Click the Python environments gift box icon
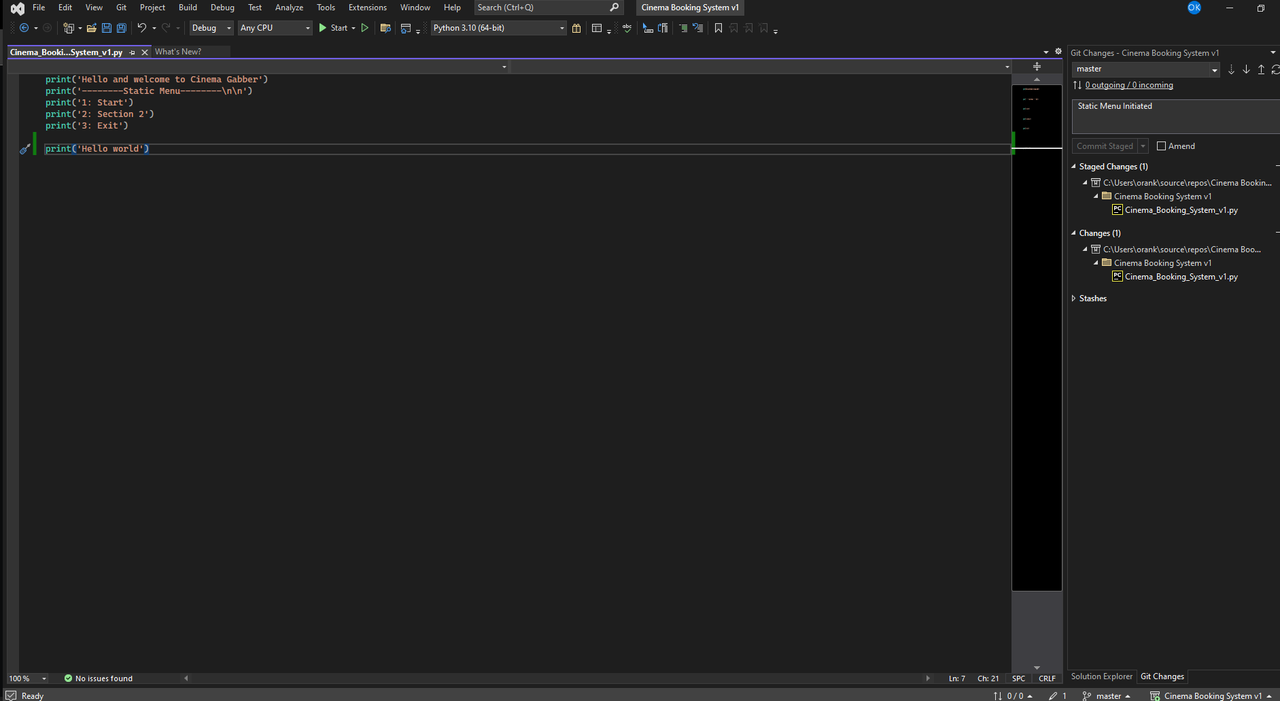 [576, 28]
